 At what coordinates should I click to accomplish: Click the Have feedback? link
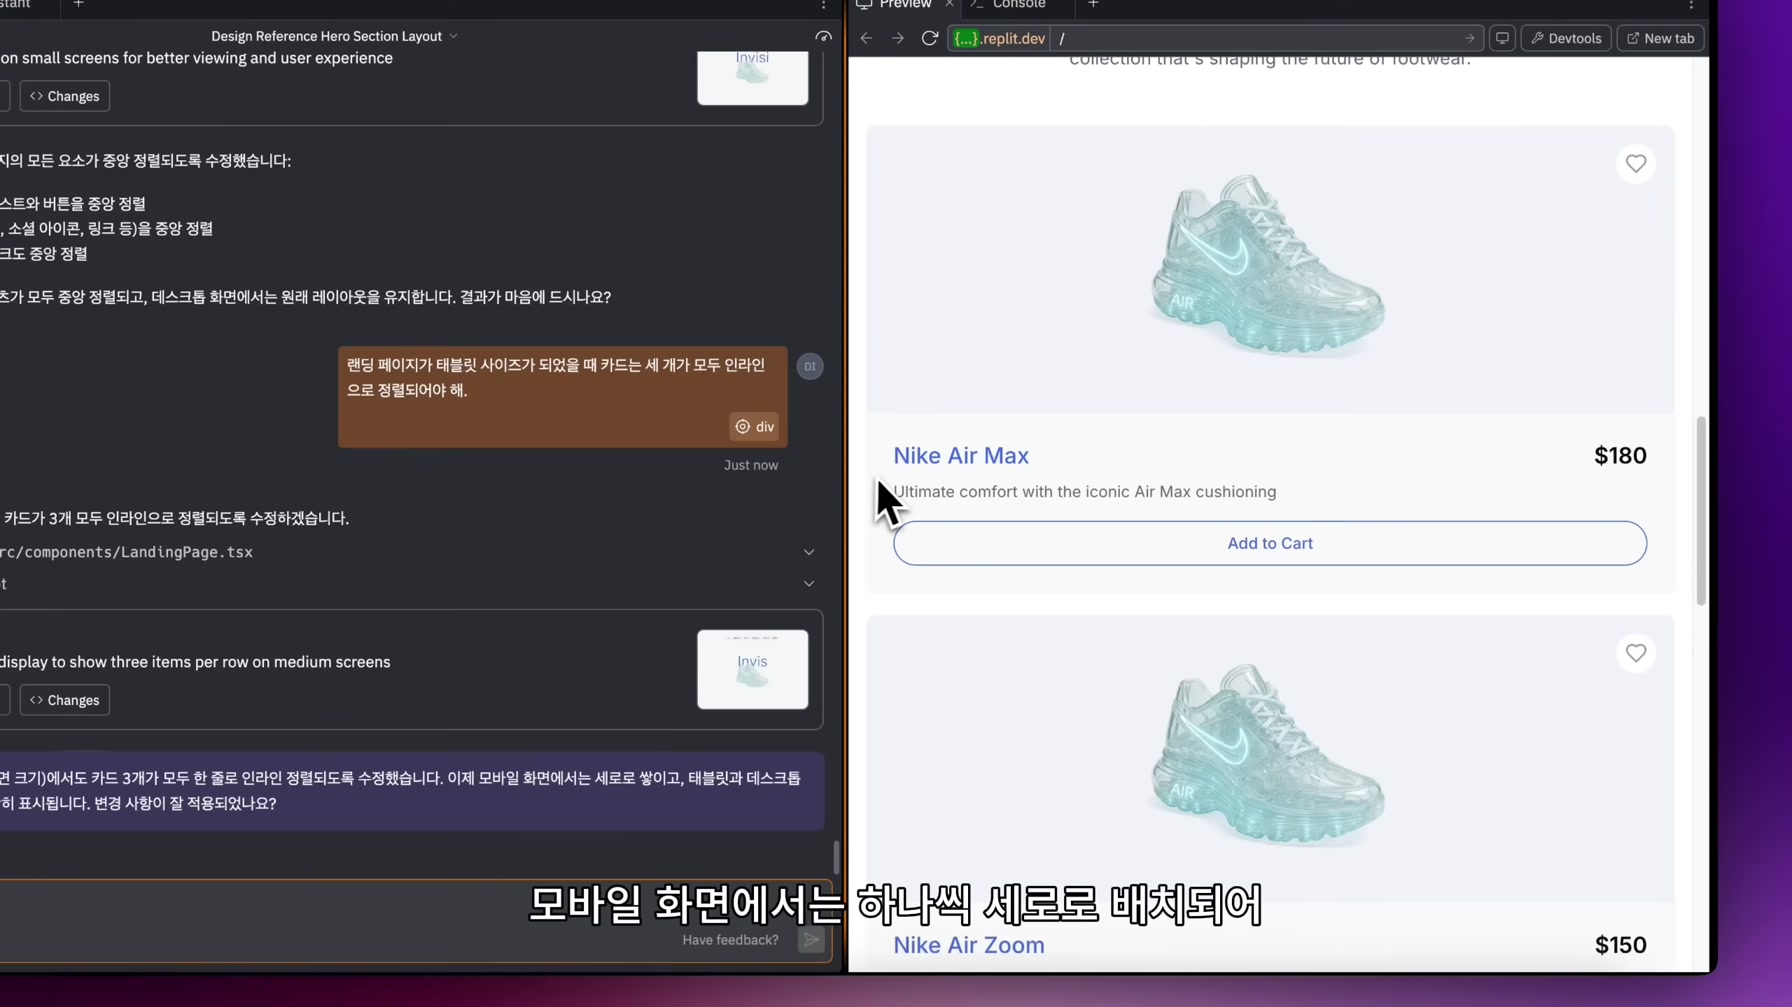tap(730, 940)
